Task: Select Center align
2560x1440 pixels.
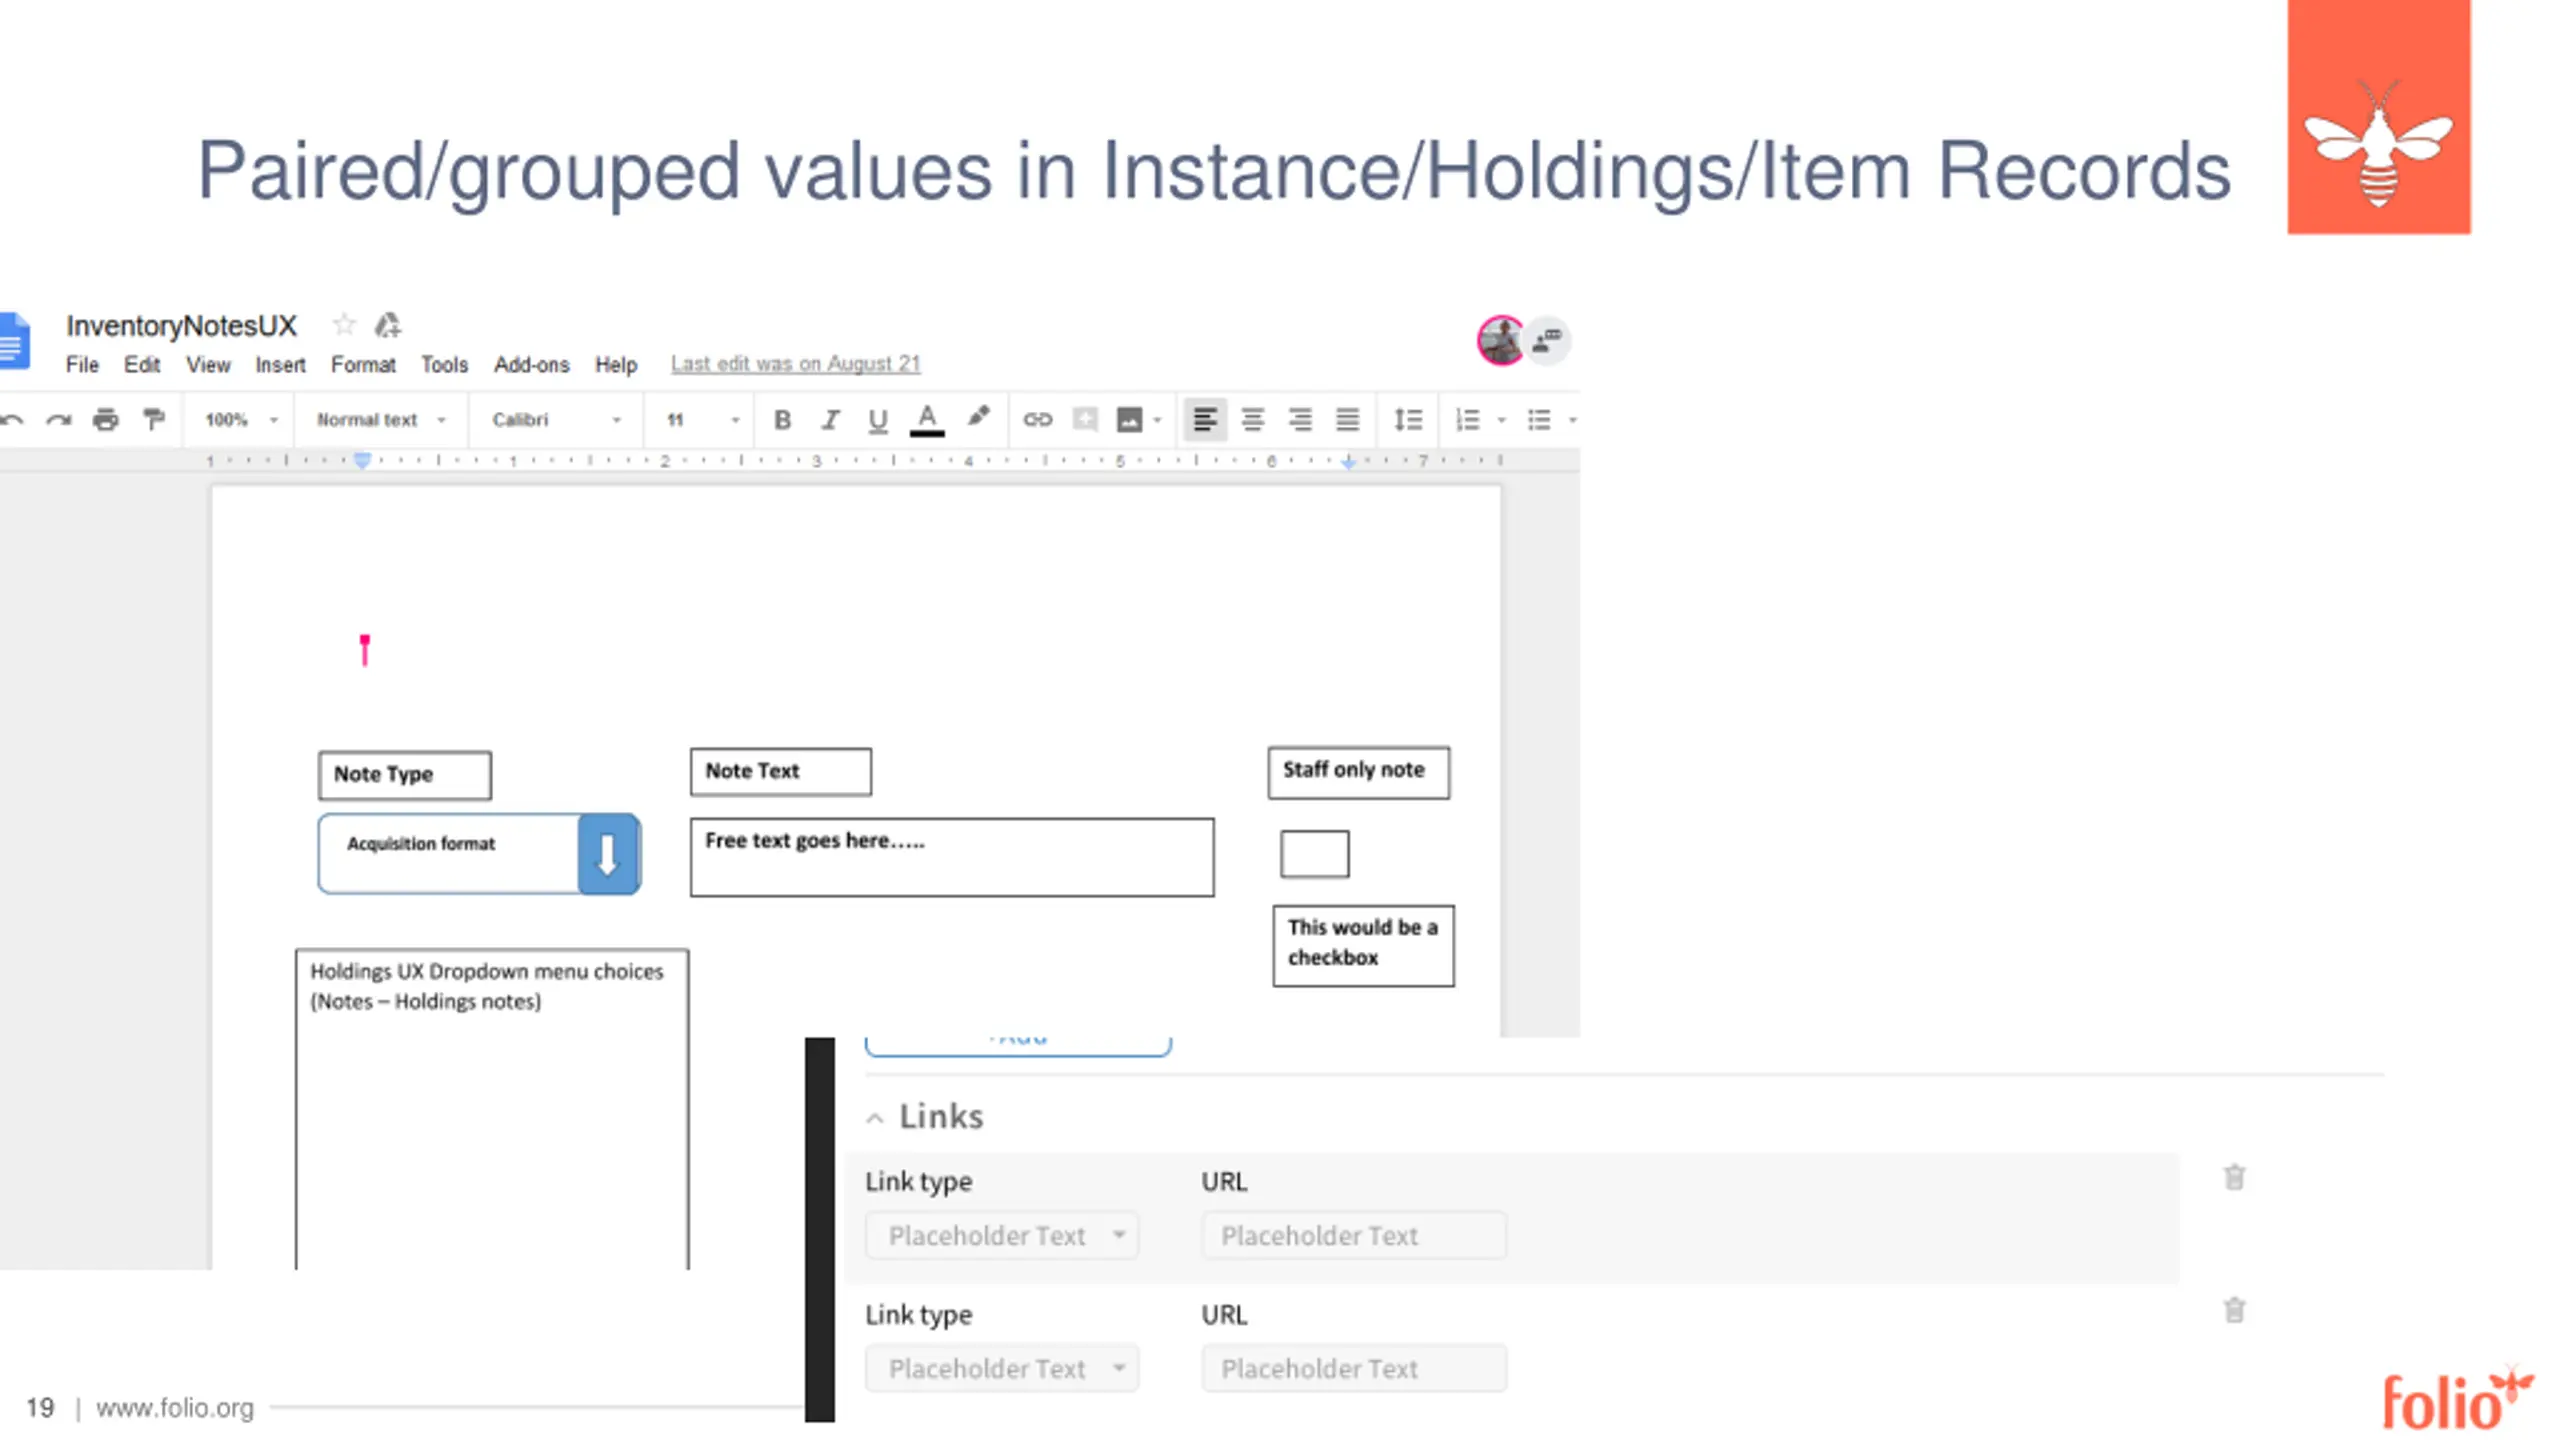Action: point(1252,420)
